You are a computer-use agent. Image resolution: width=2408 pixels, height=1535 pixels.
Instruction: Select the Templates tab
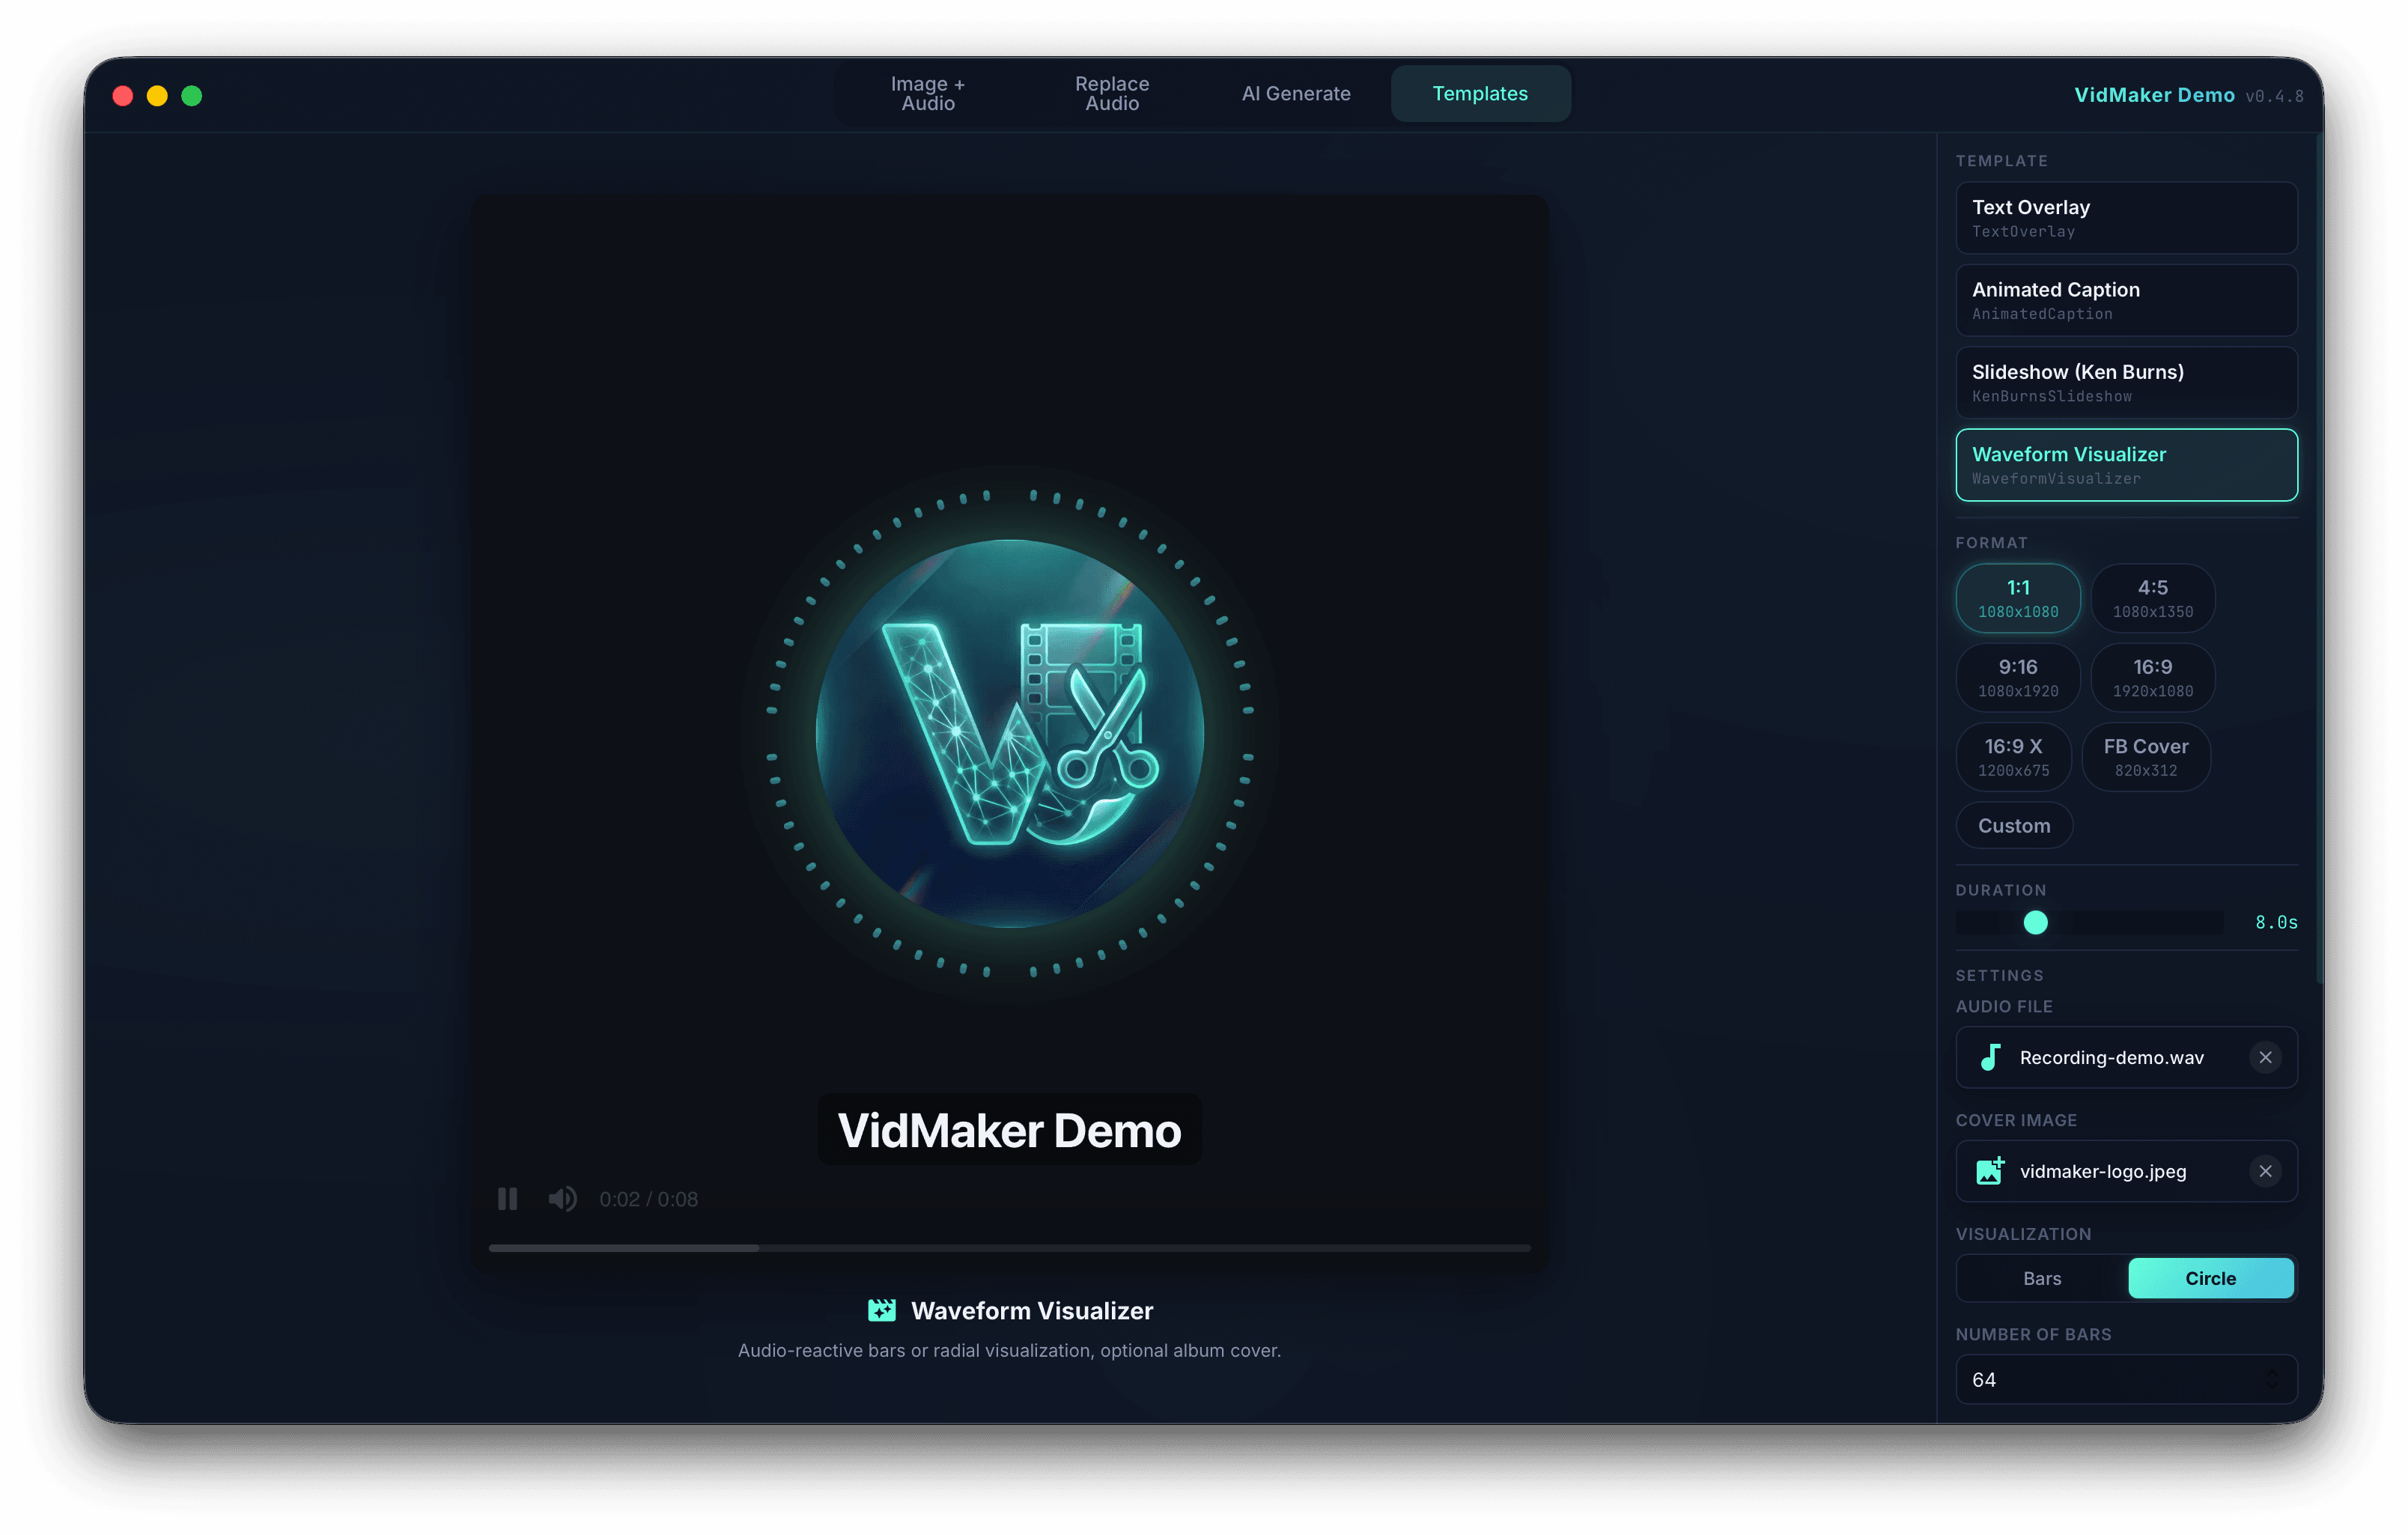(x=1480, y=94)
